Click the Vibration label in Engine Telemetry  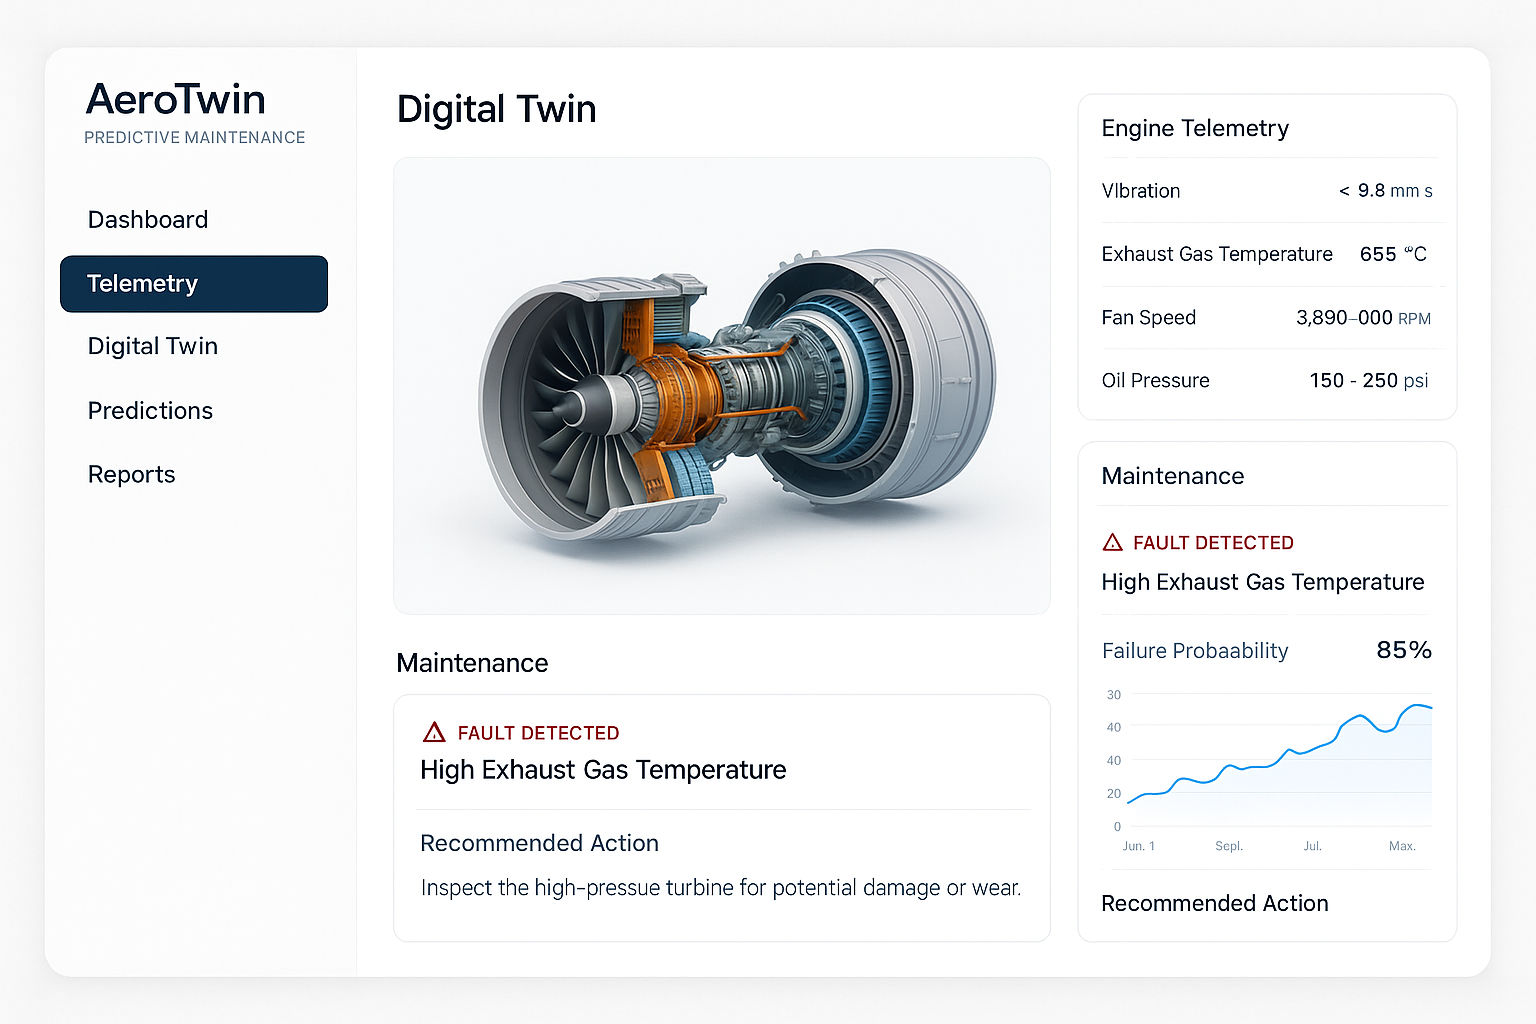1141,191
